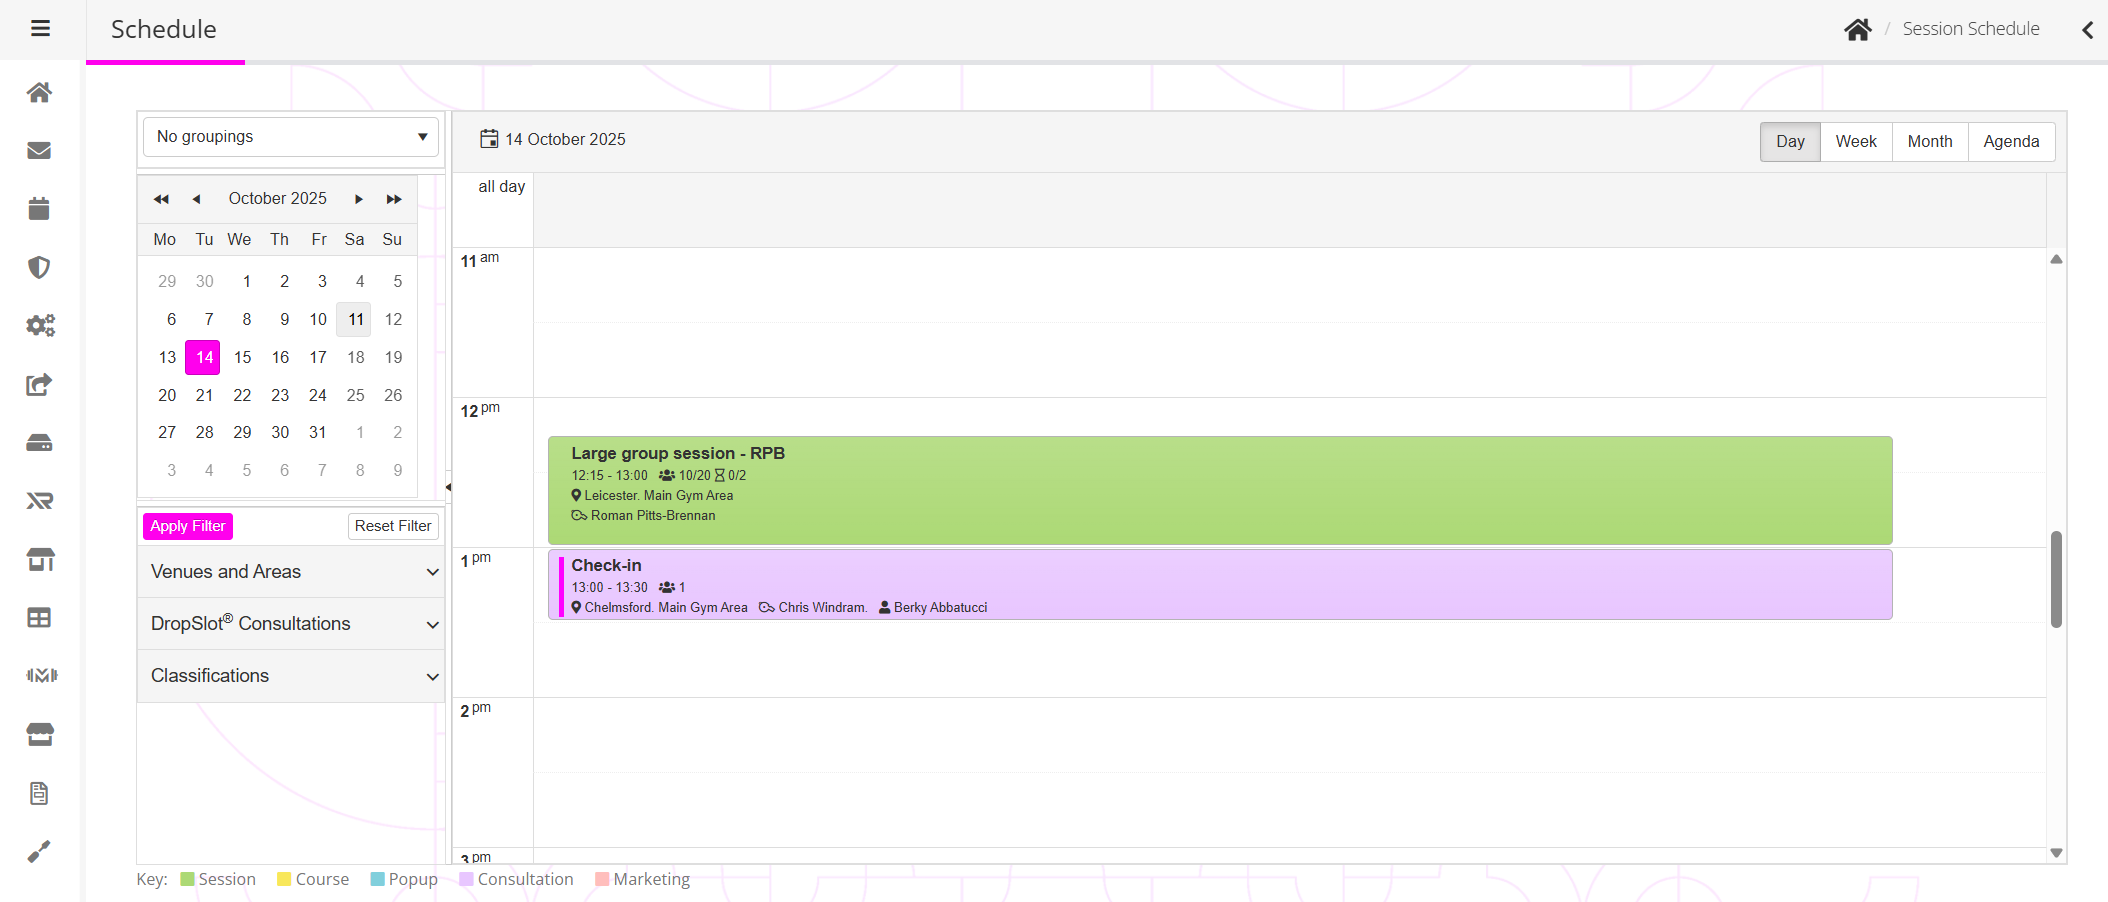Expand the Classifications filter section

tap(291, 676)
